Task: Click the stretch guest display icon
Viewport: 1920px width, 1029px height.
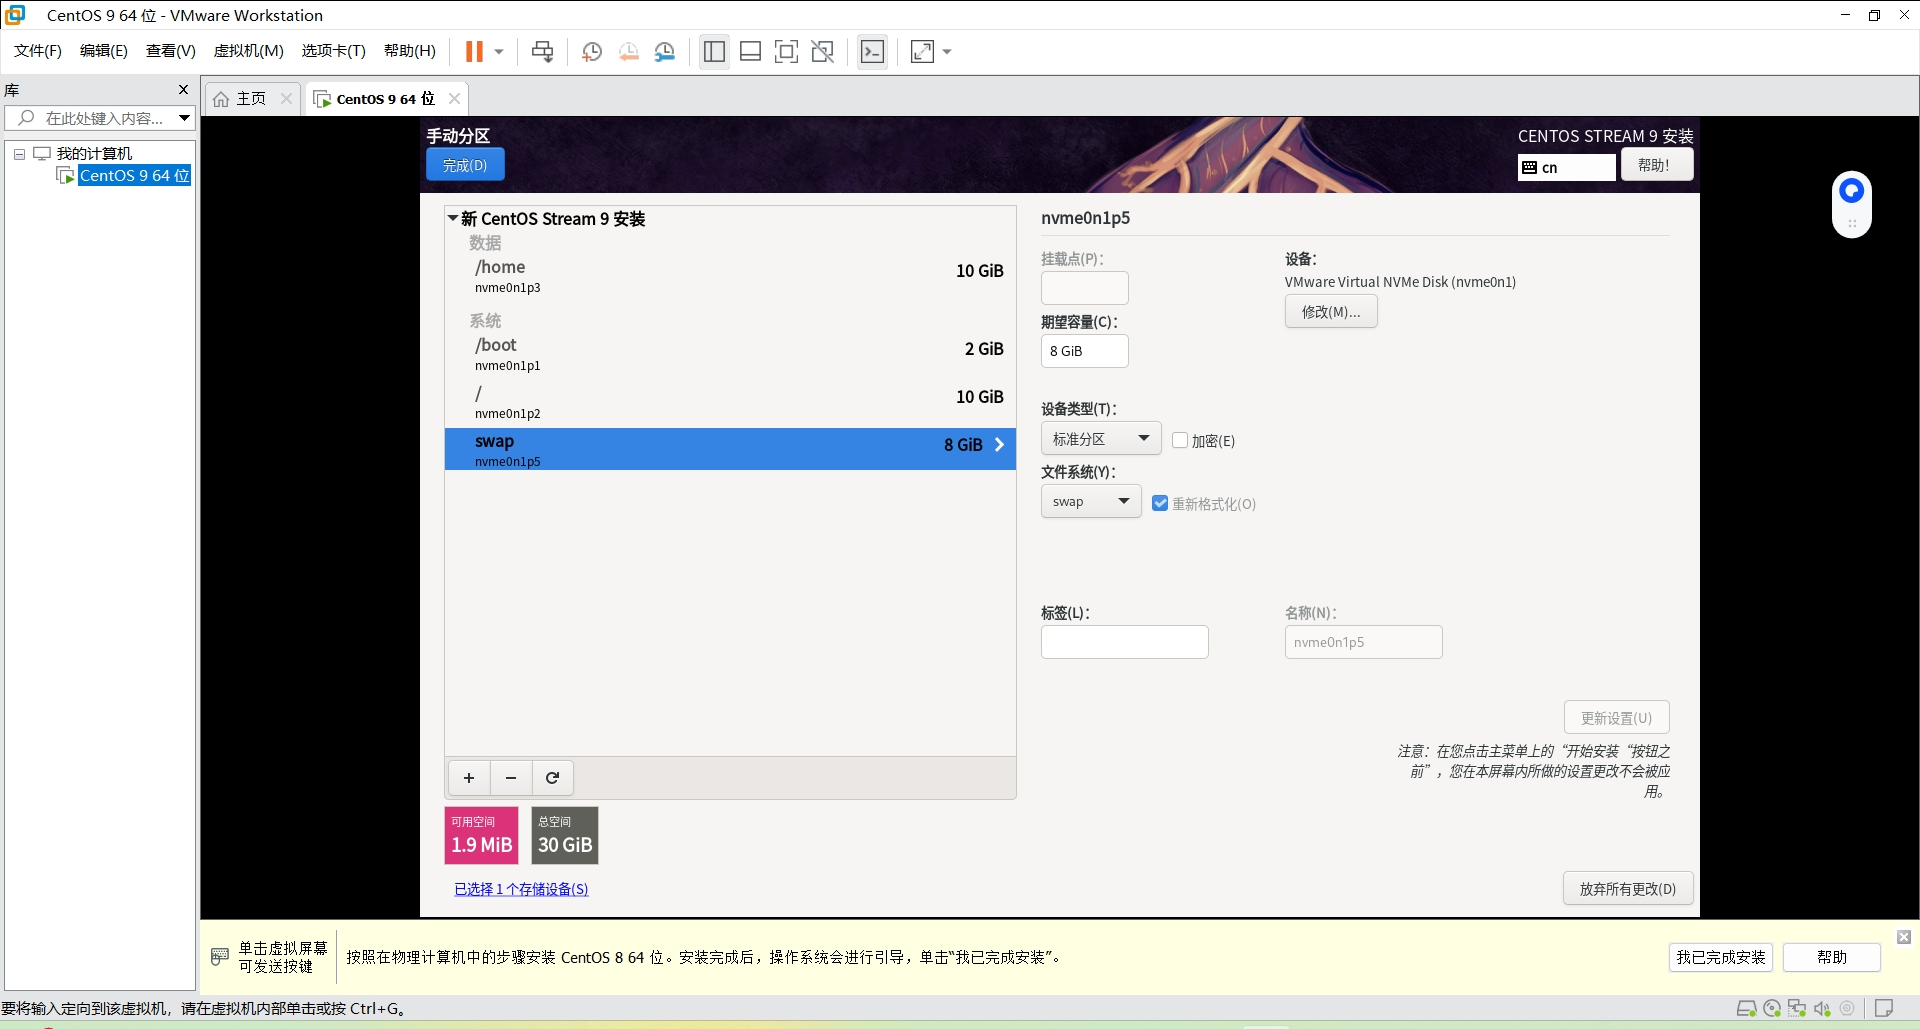Action: pyautogui.click(x=922, y=51)
